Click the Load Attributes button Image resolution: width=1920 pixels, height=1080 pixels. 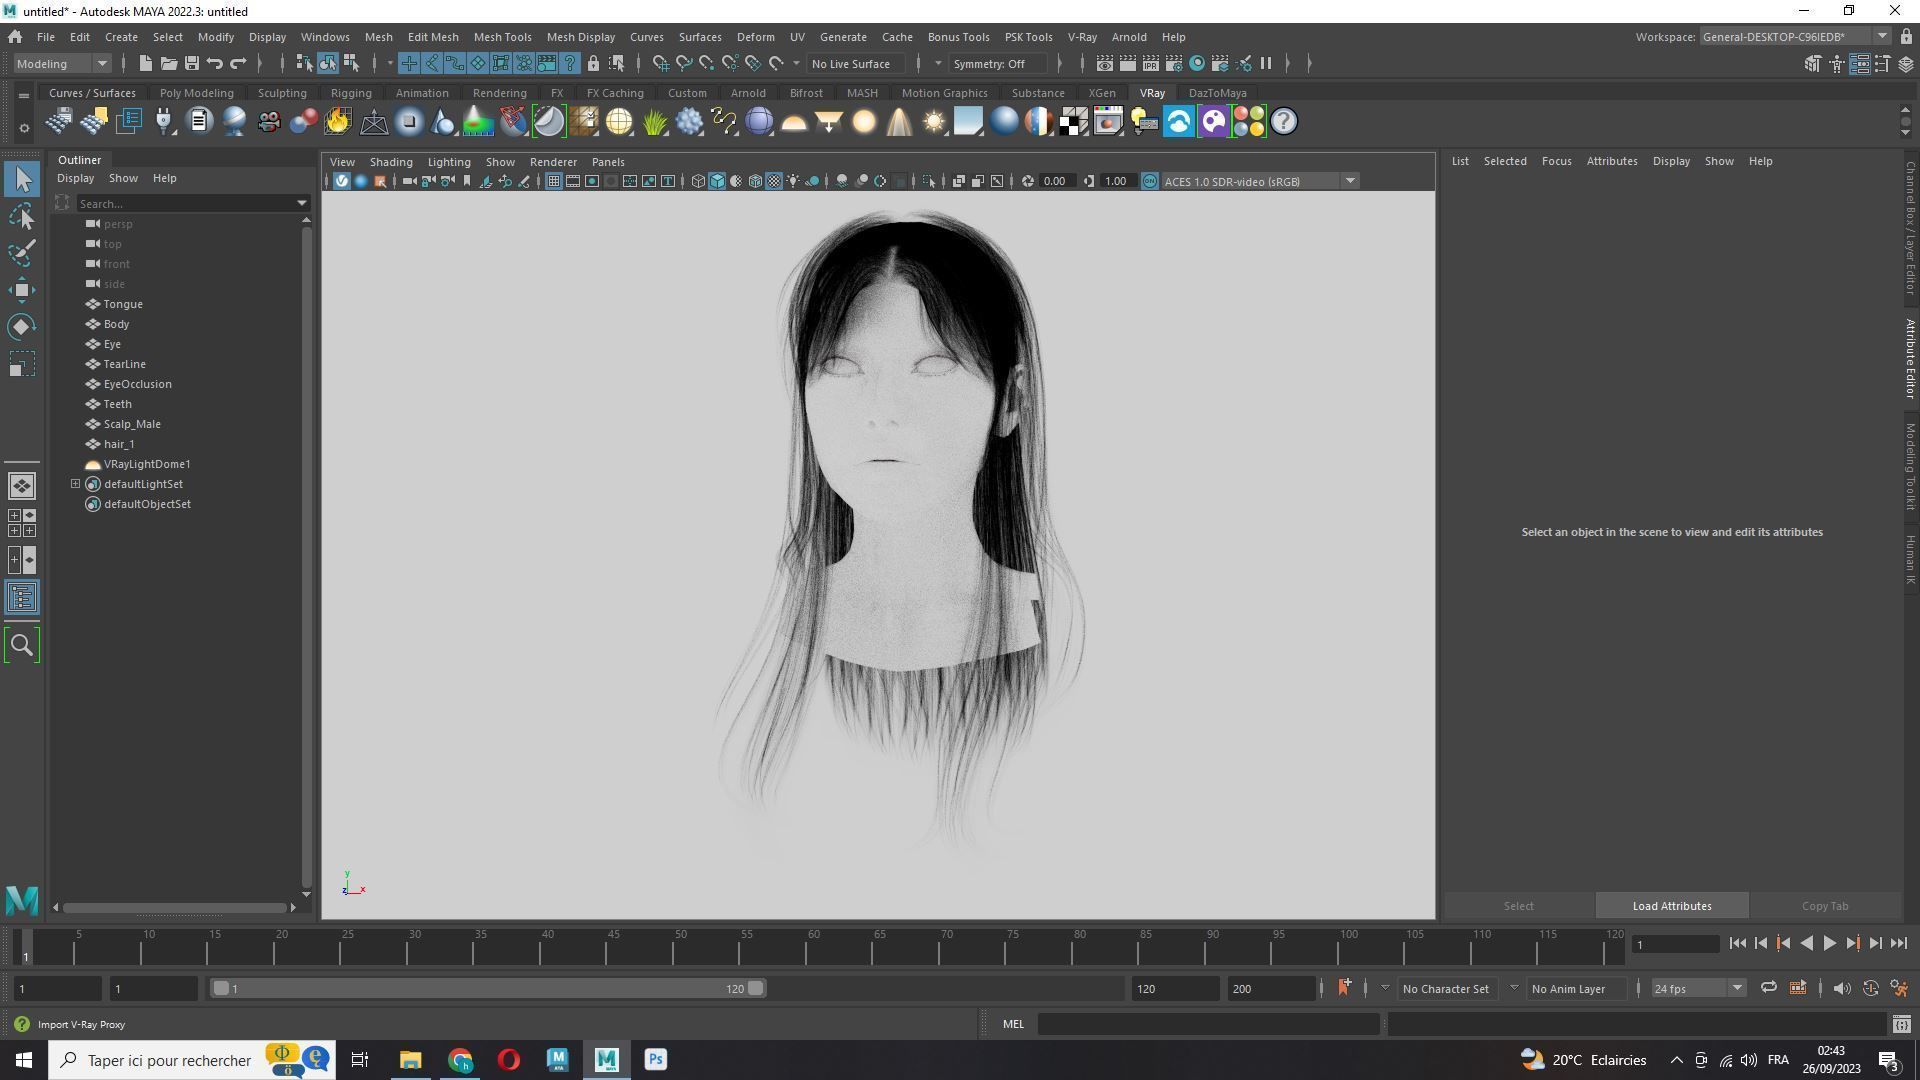(x=1671, y=906)
